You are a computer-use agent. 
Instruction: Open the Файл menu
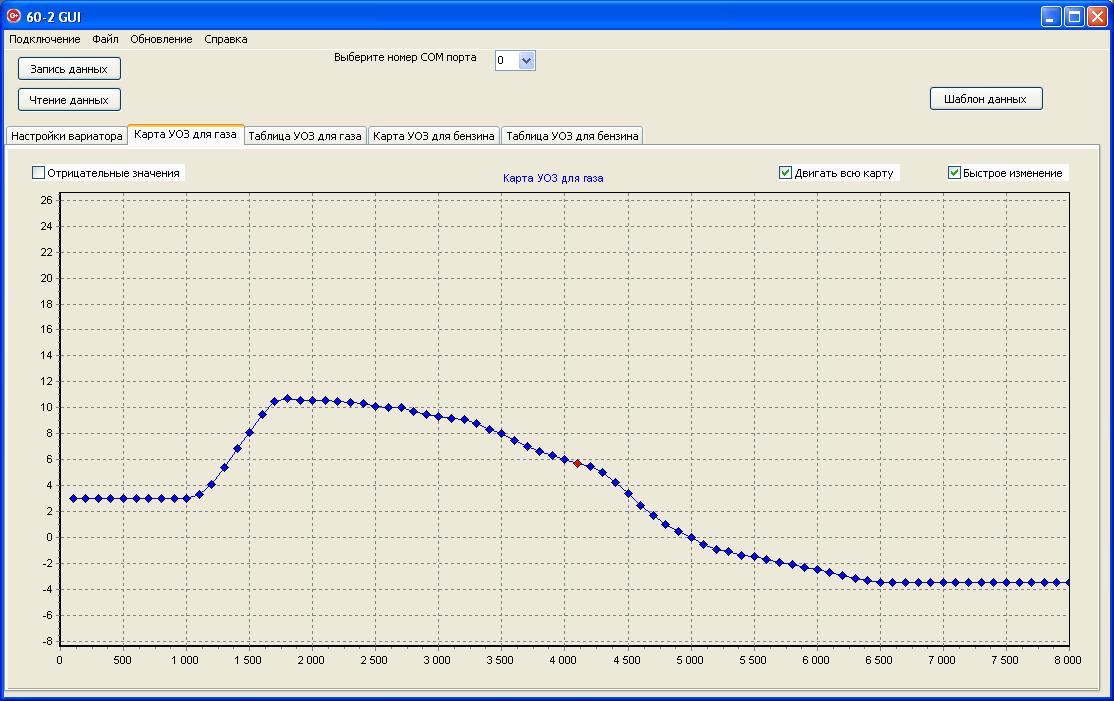pos(105,39)
